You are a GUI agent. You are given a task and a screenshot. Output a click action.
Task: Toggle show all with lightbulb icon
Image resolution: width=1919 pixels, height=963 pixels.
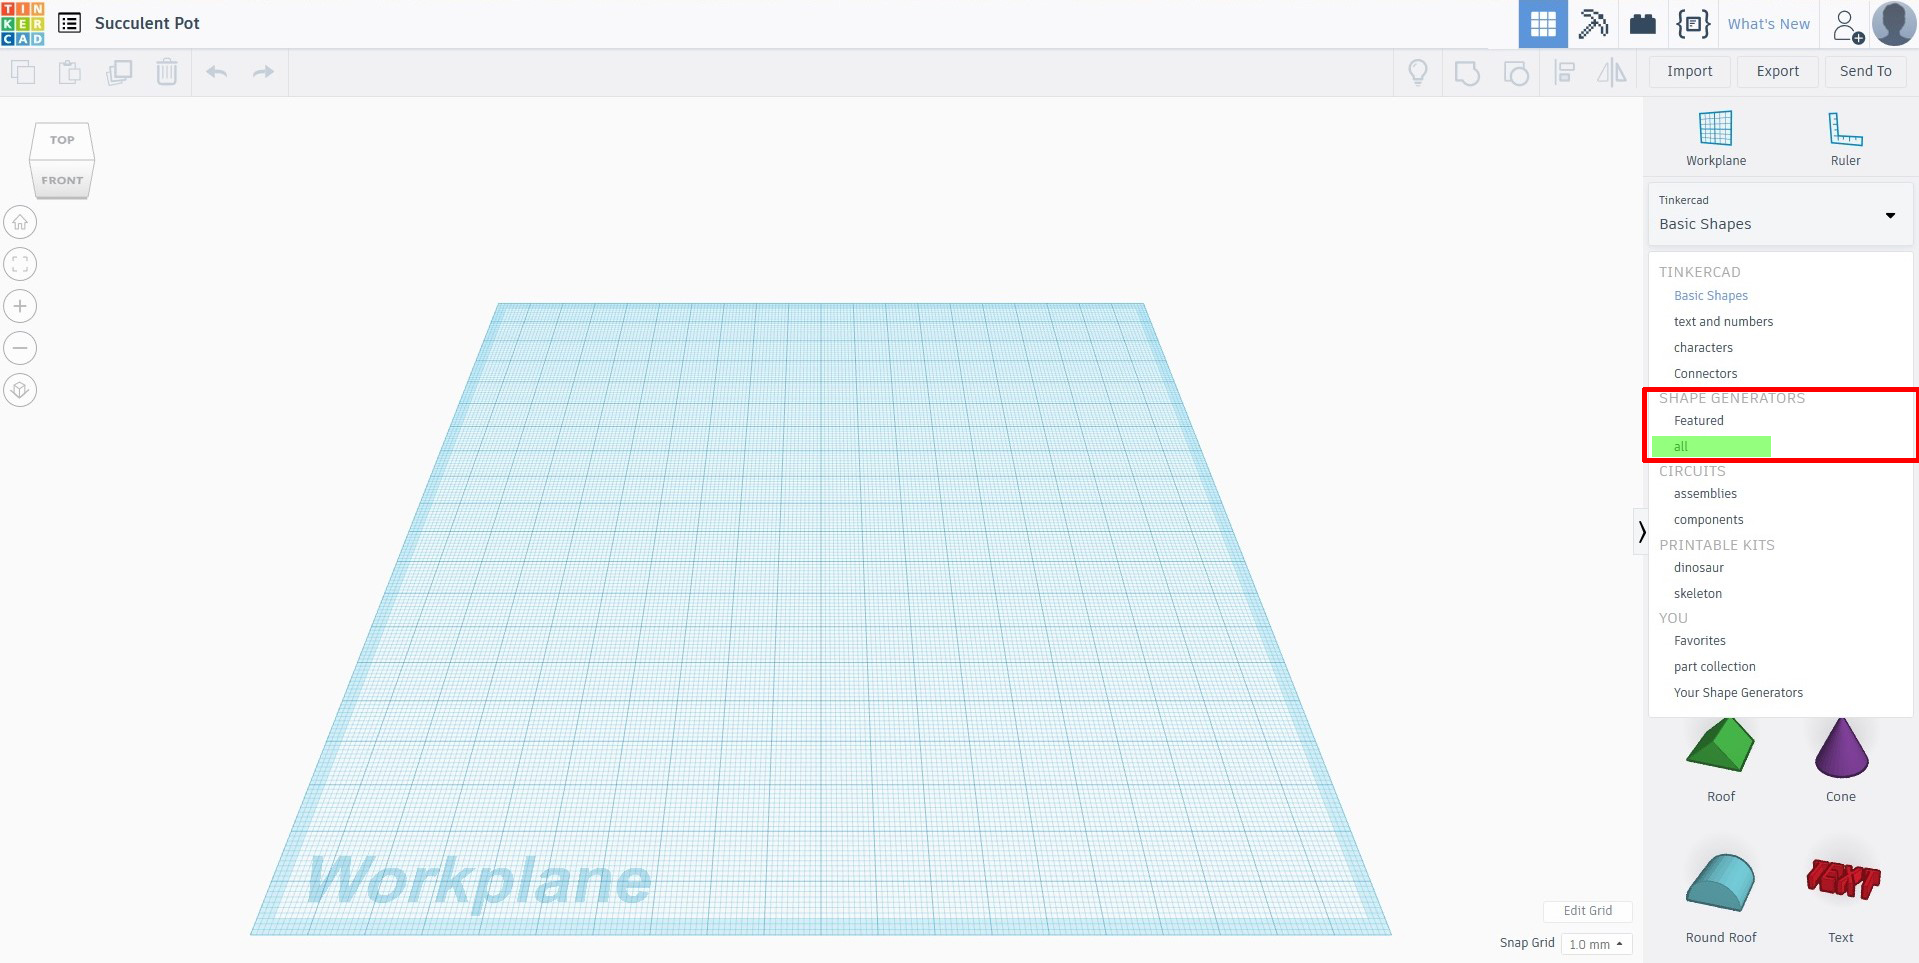(1418, 72)
